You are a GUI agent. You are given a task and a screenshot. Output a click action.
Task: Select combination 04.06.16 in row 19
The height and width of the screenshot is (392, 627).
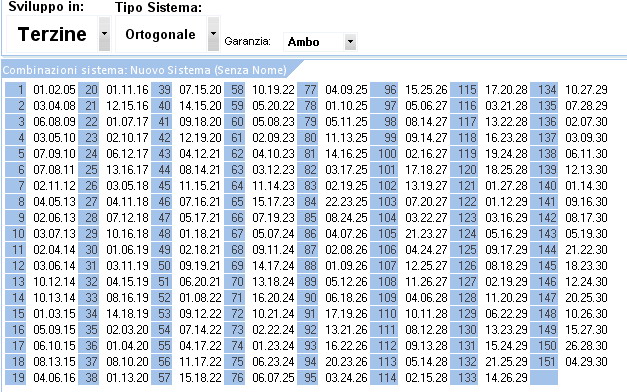click(54, 378)
